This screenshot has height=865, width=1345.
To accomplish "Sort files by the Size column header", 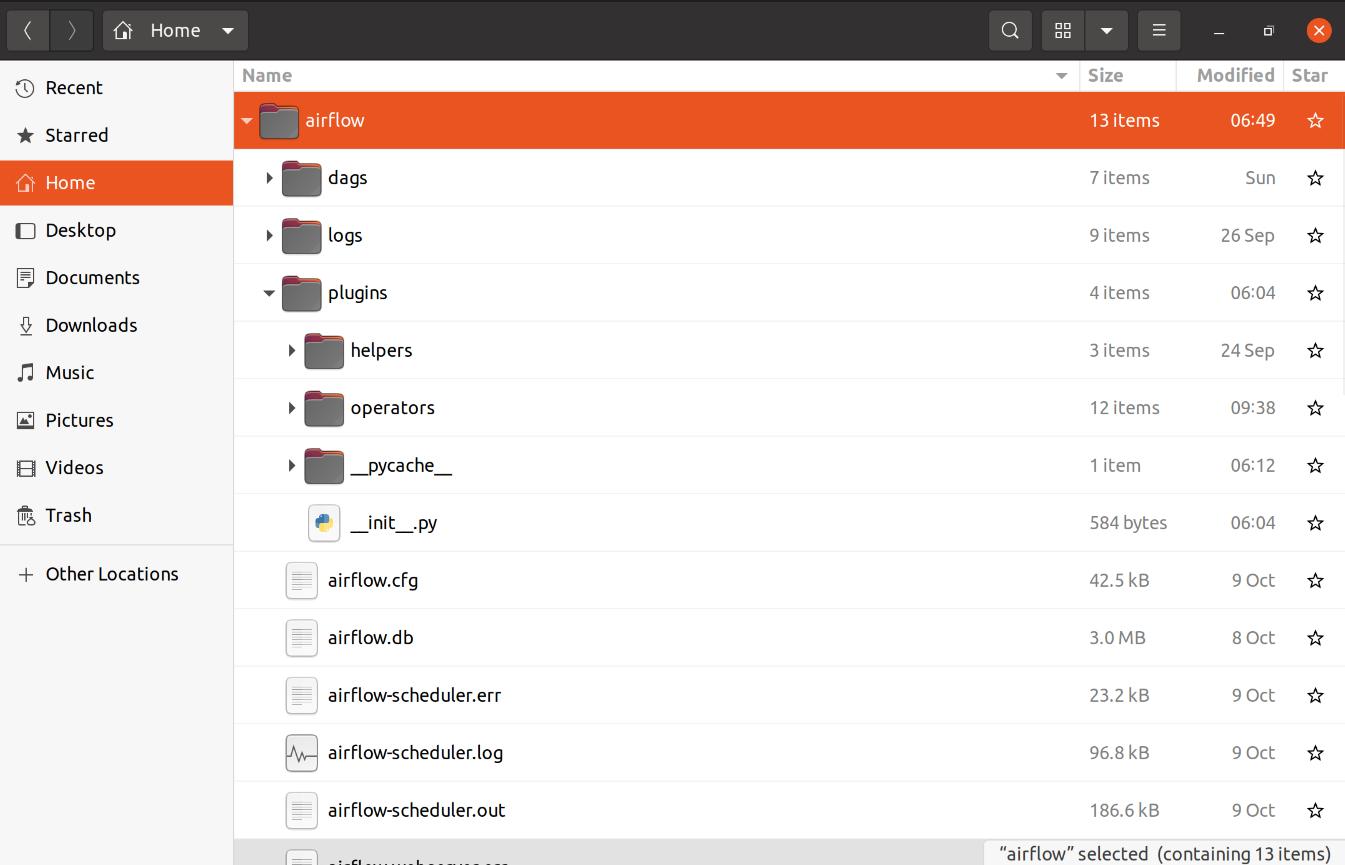I will tap(1105, 75).
